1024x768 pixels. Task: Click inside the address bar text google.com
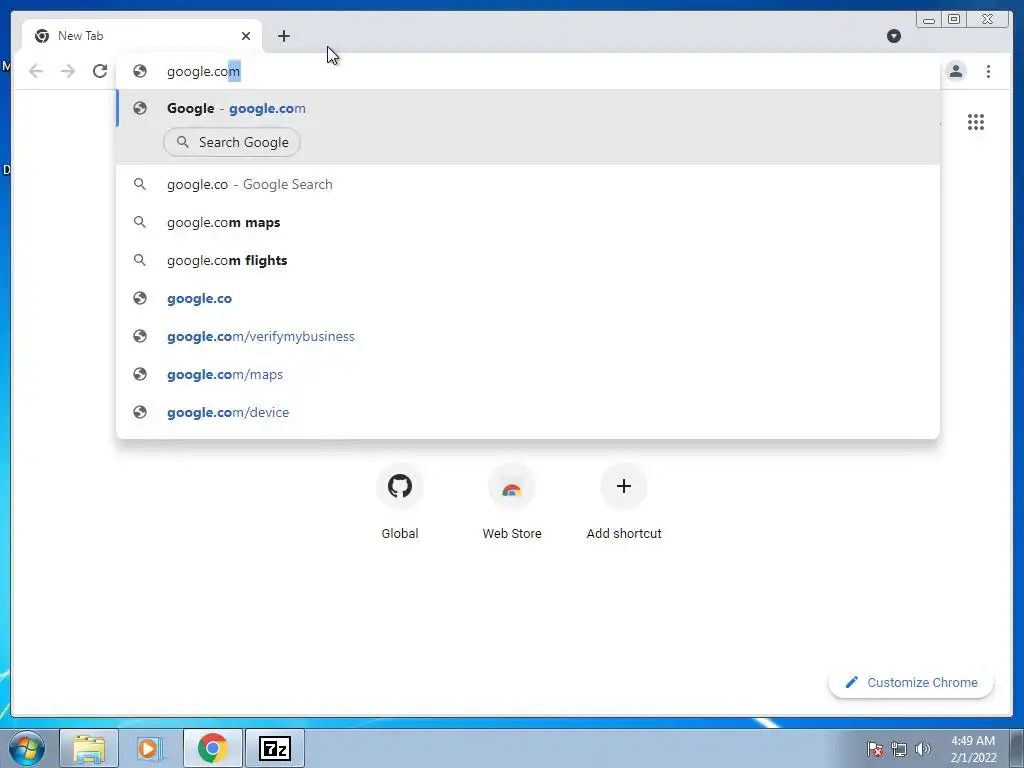tap(203, 71)
